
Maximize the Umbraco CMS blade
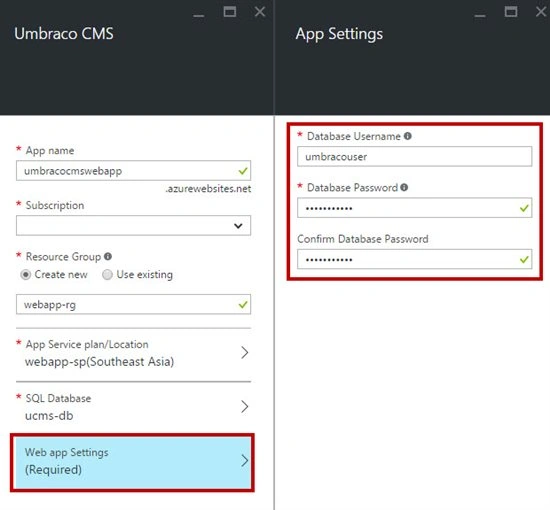pyautogui.click(x=230, y=12)
